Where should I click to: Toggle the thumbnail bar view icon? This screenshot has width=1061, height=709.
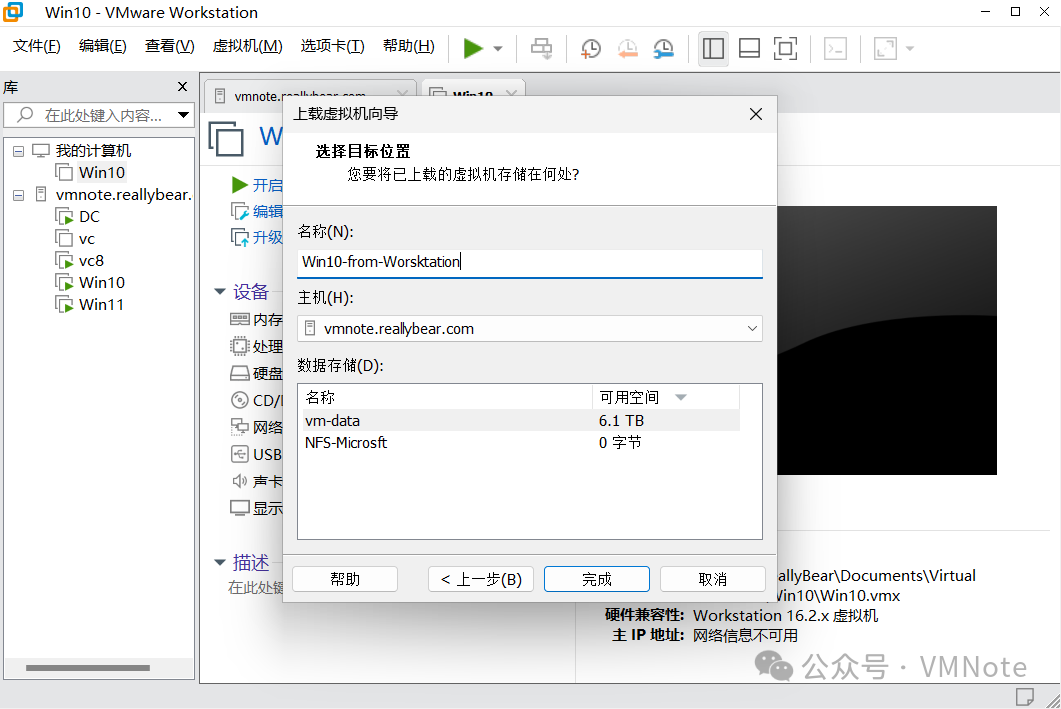pyautogui.click(x=749, y=48)
